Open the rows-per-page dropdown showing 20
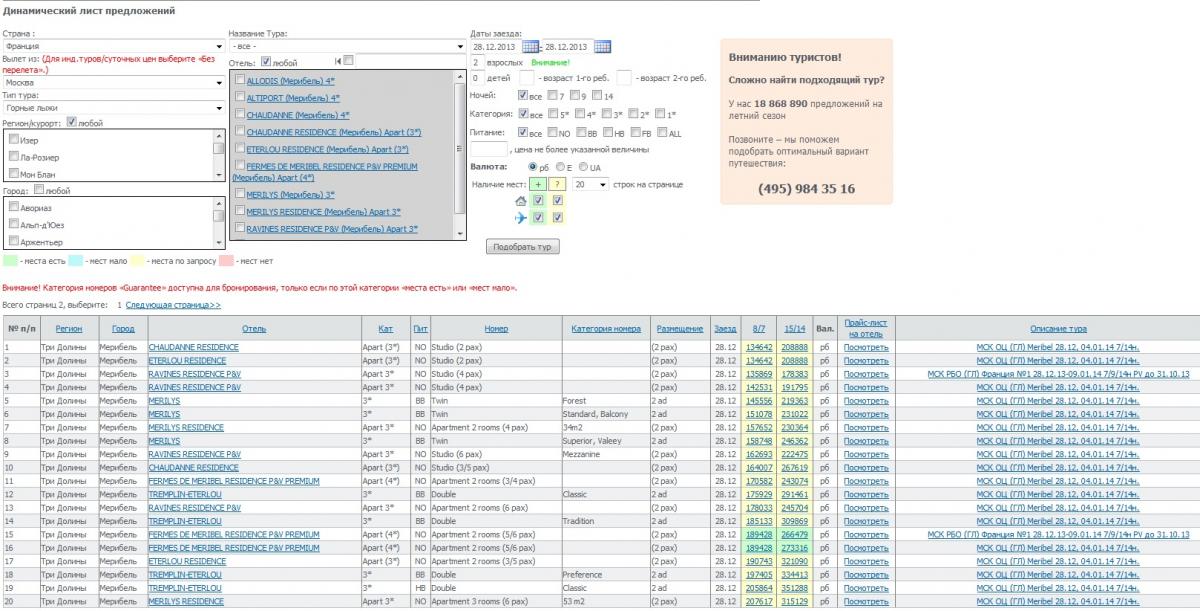 click(x=589, y=185)
